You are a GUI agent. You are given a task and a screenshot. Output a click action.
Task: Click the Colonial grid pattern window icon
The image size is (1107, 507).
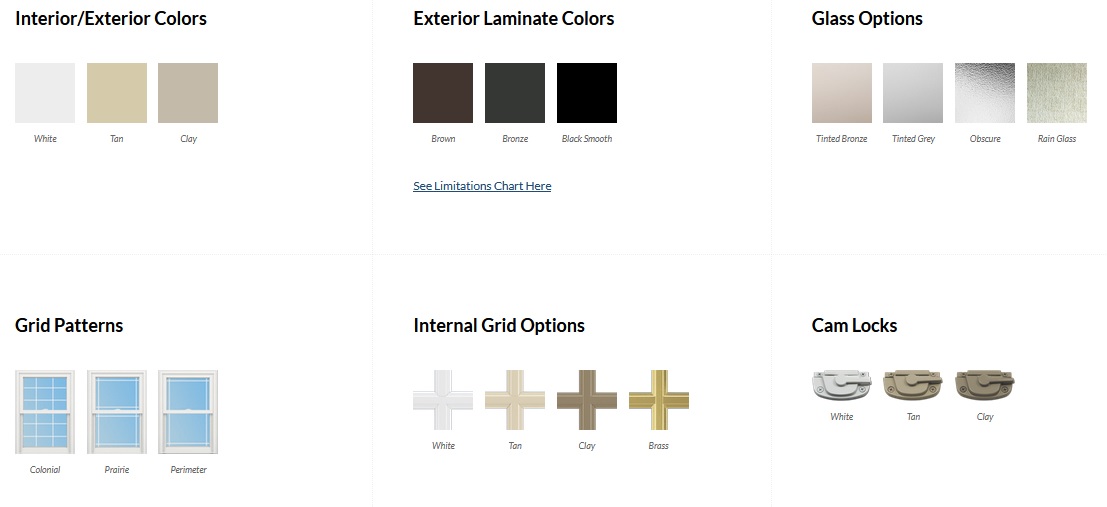coord(45,412)
